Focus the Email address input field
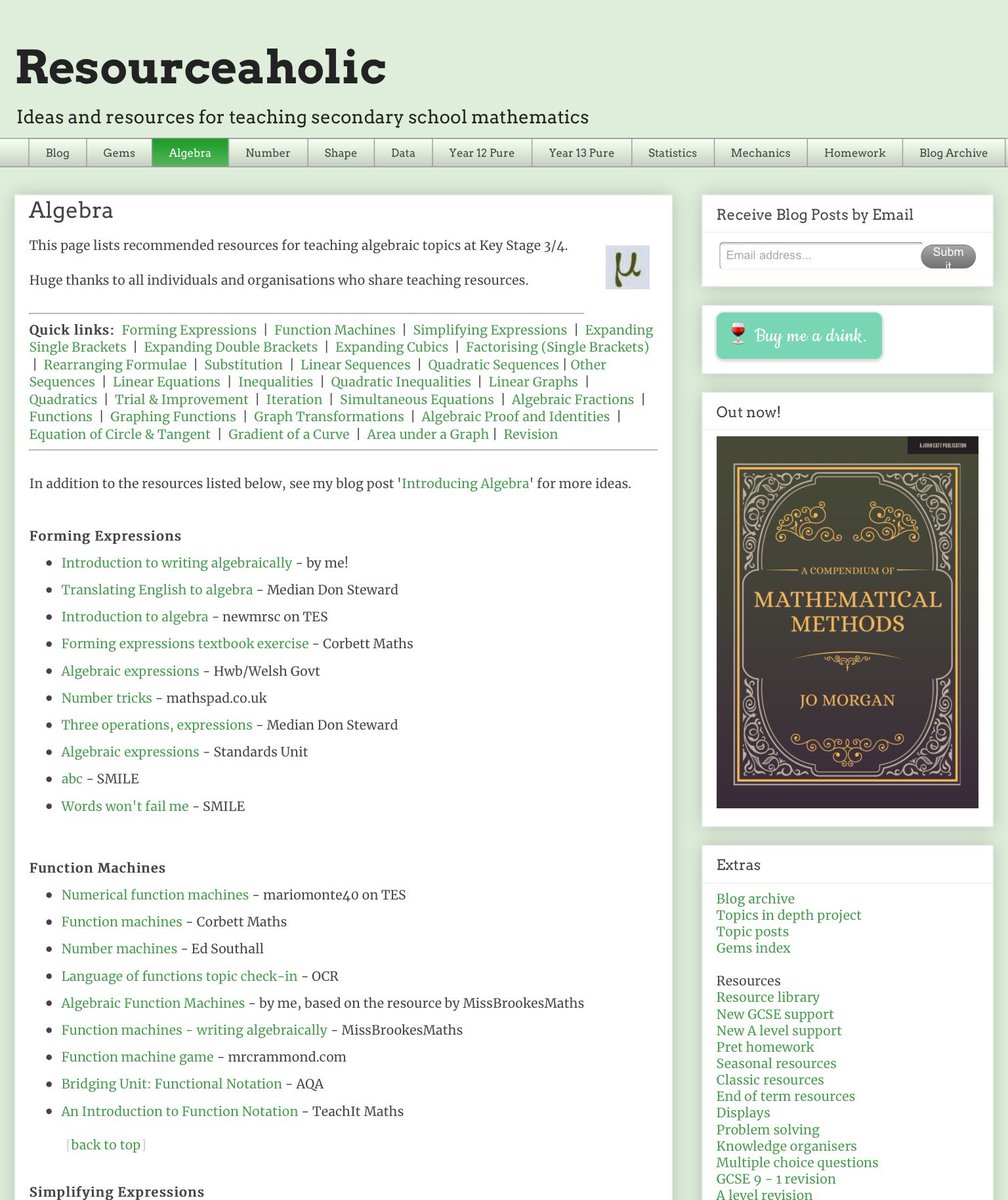 820,255
